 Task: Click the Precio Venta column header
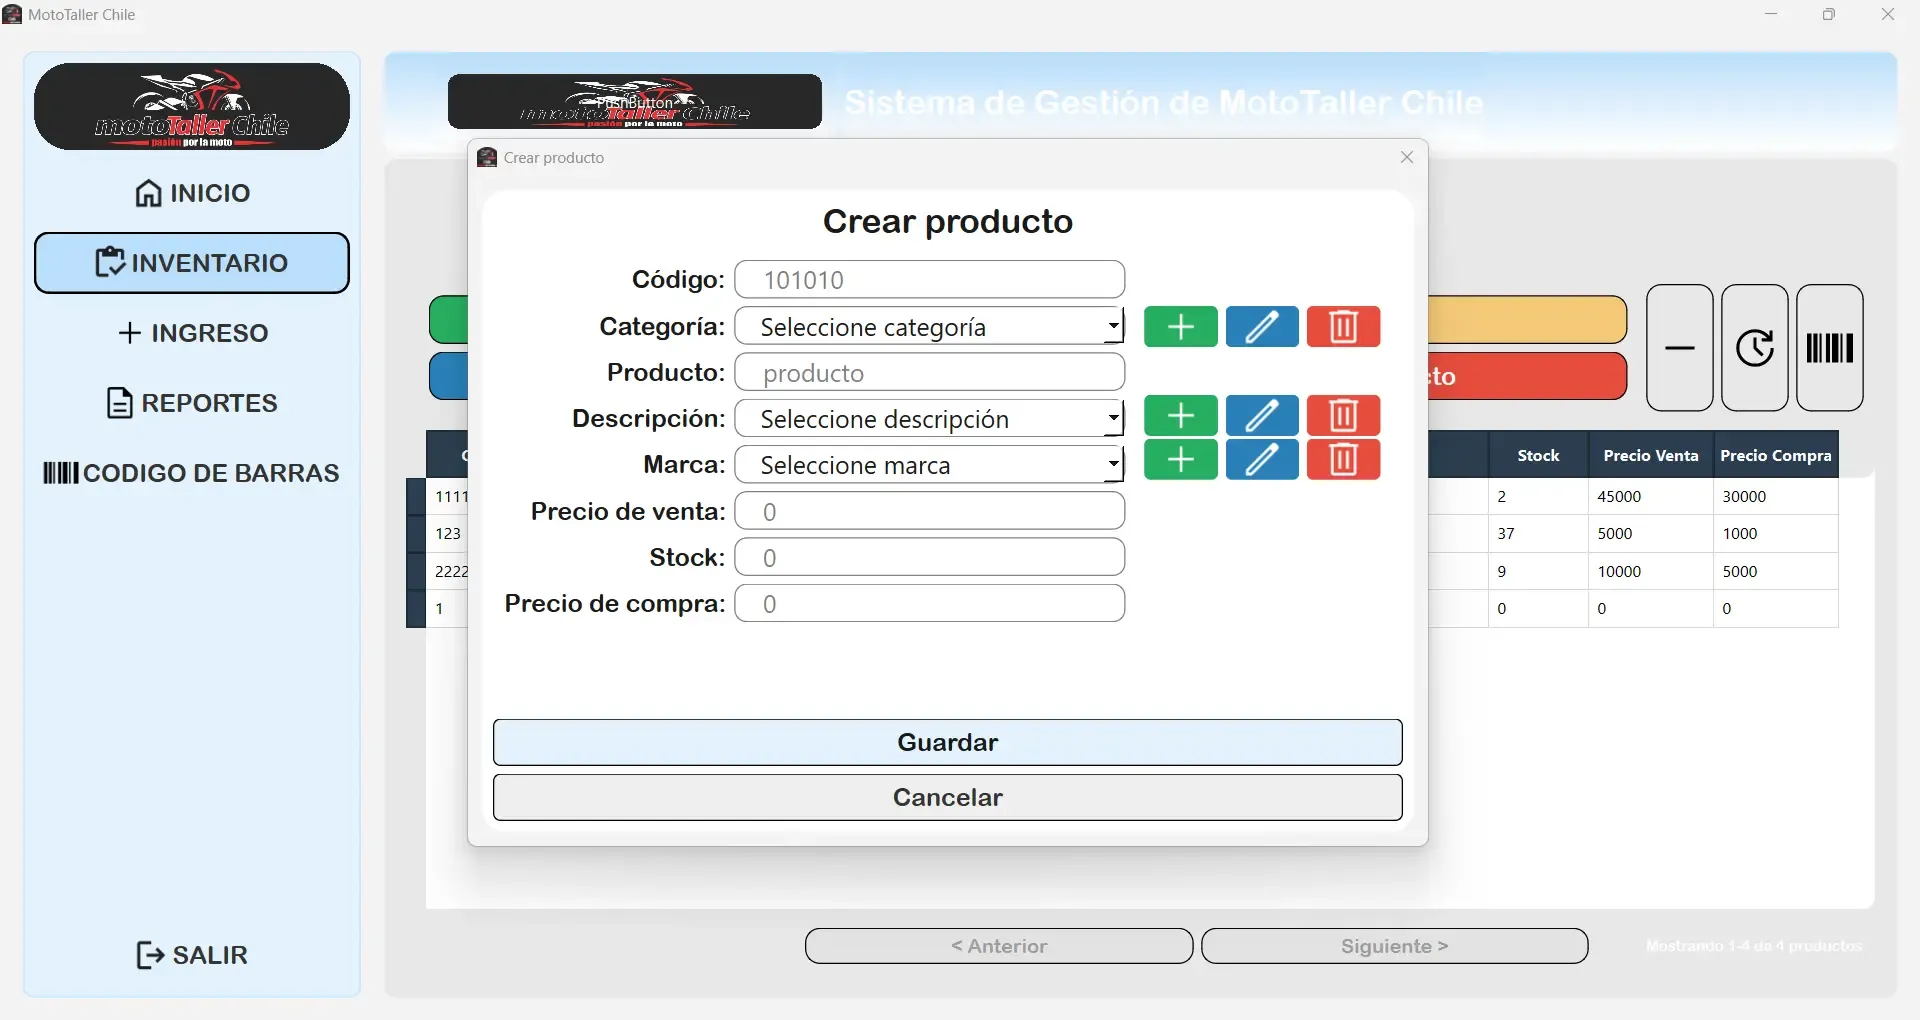pos(1651,455)
